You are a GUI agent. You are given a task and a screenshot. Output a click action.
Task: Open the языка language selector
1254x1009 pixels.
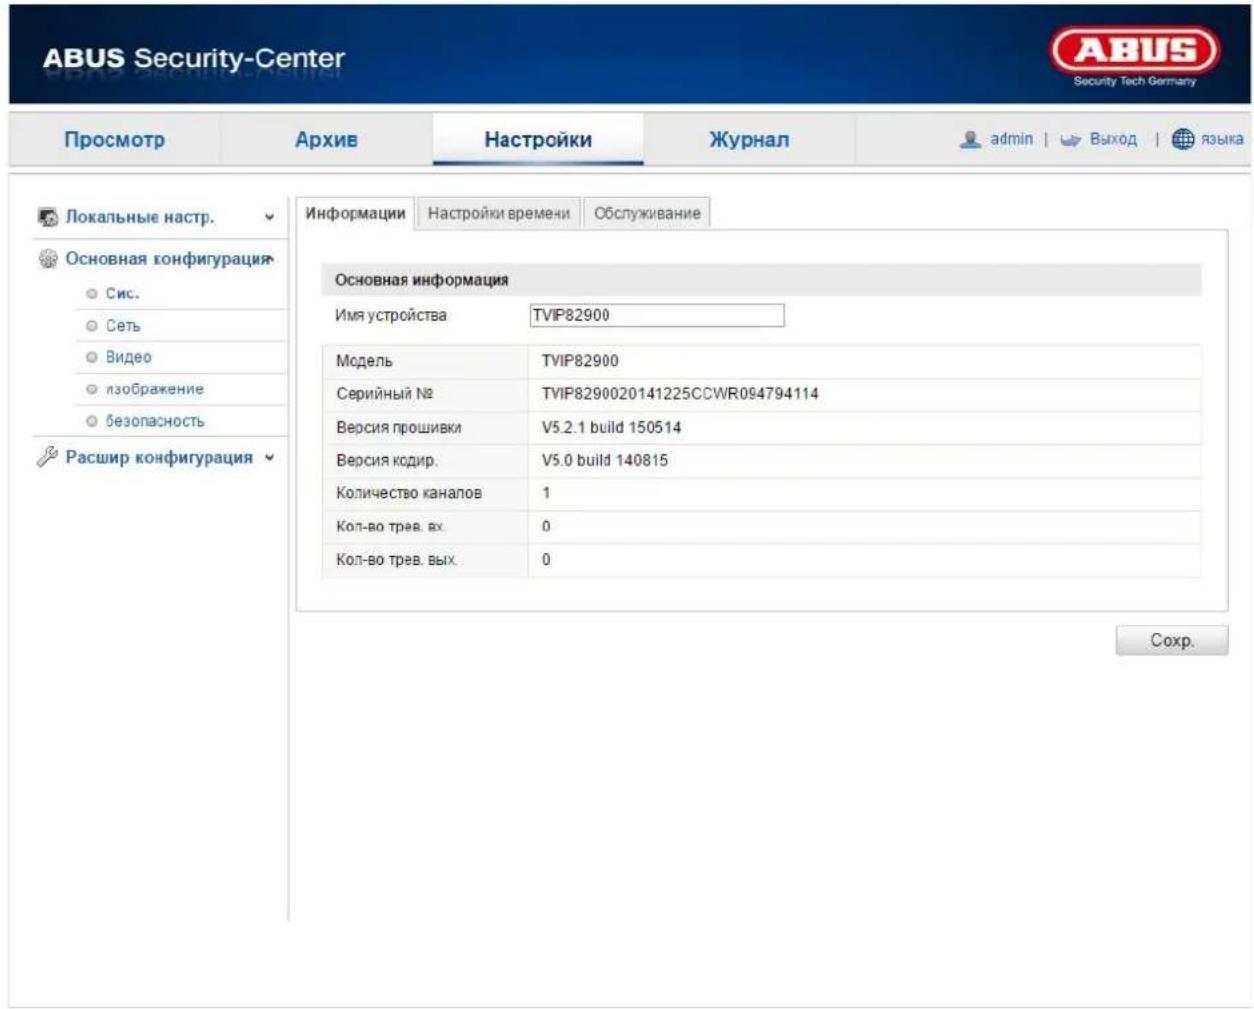pos(1222,139)
